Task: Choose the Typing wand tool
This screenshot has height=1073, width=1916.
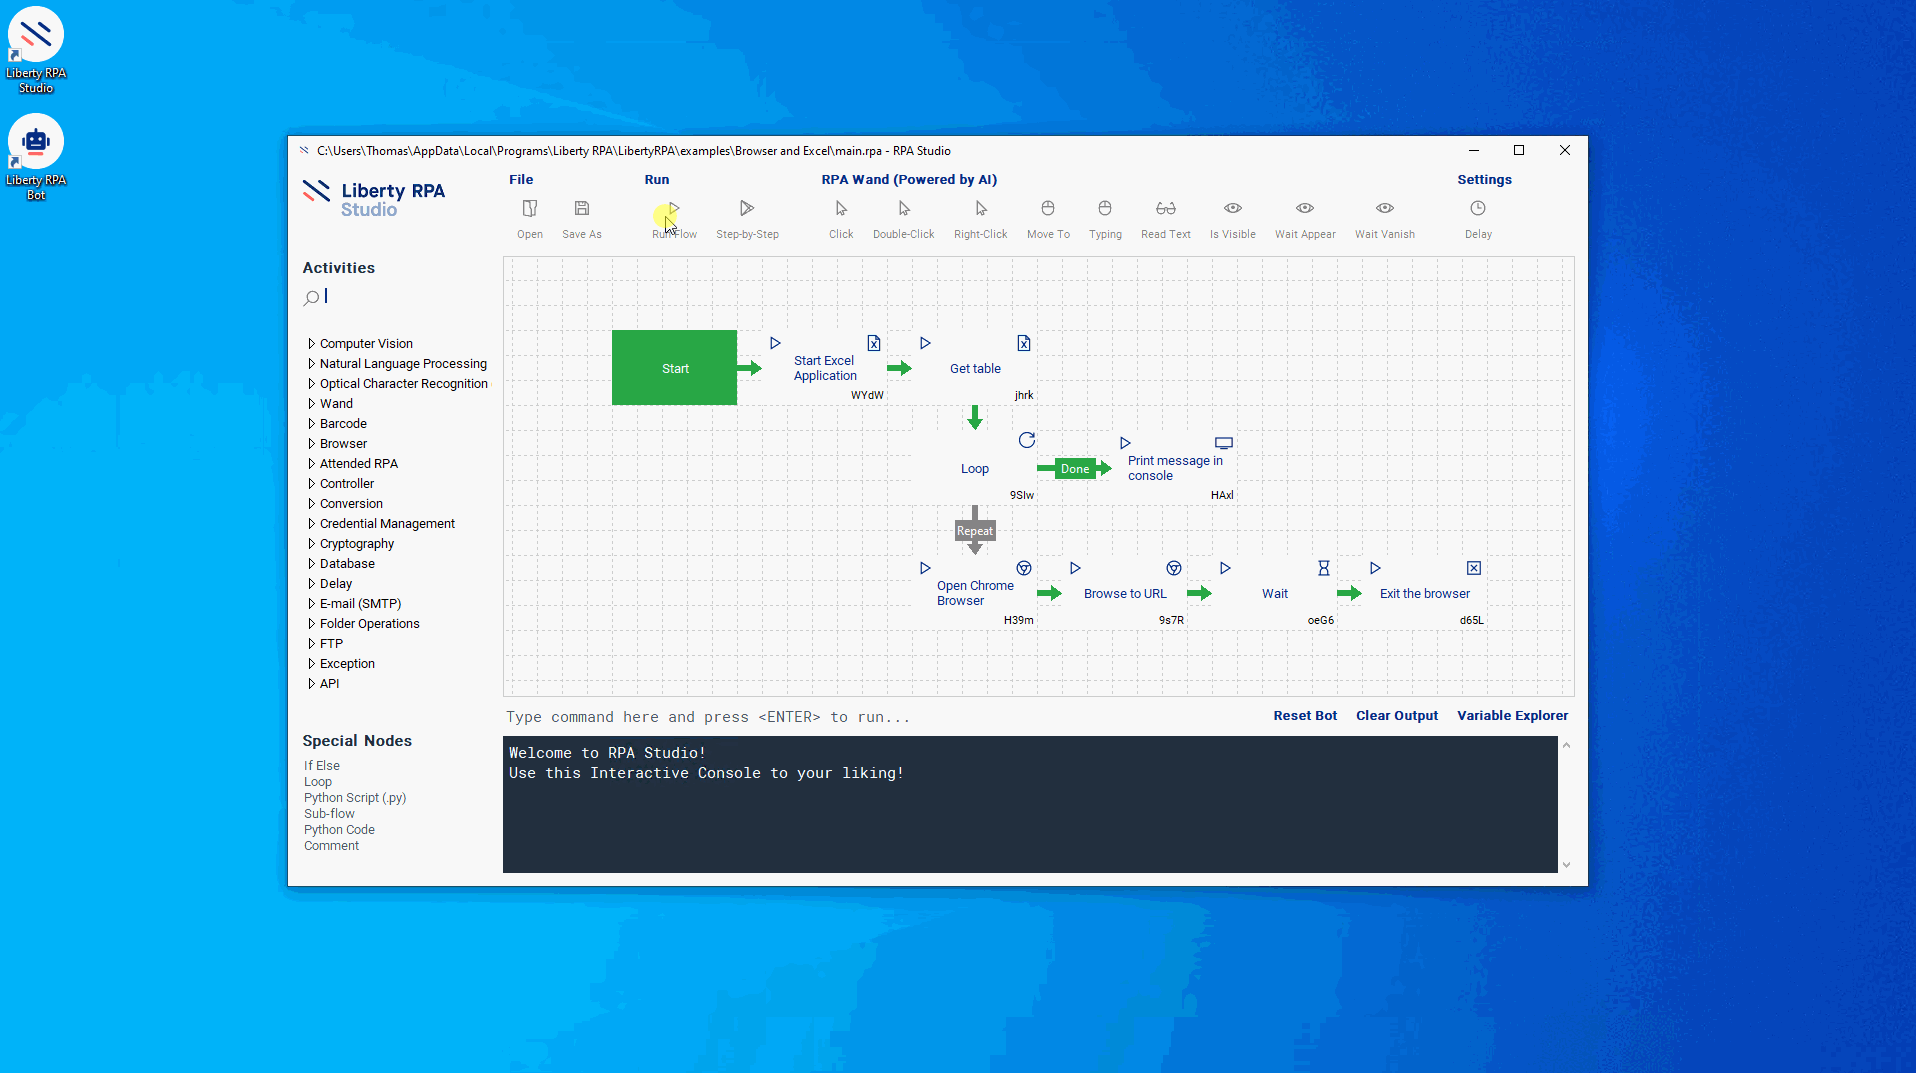Action: pyautogui.click(x=1104, y=209)
